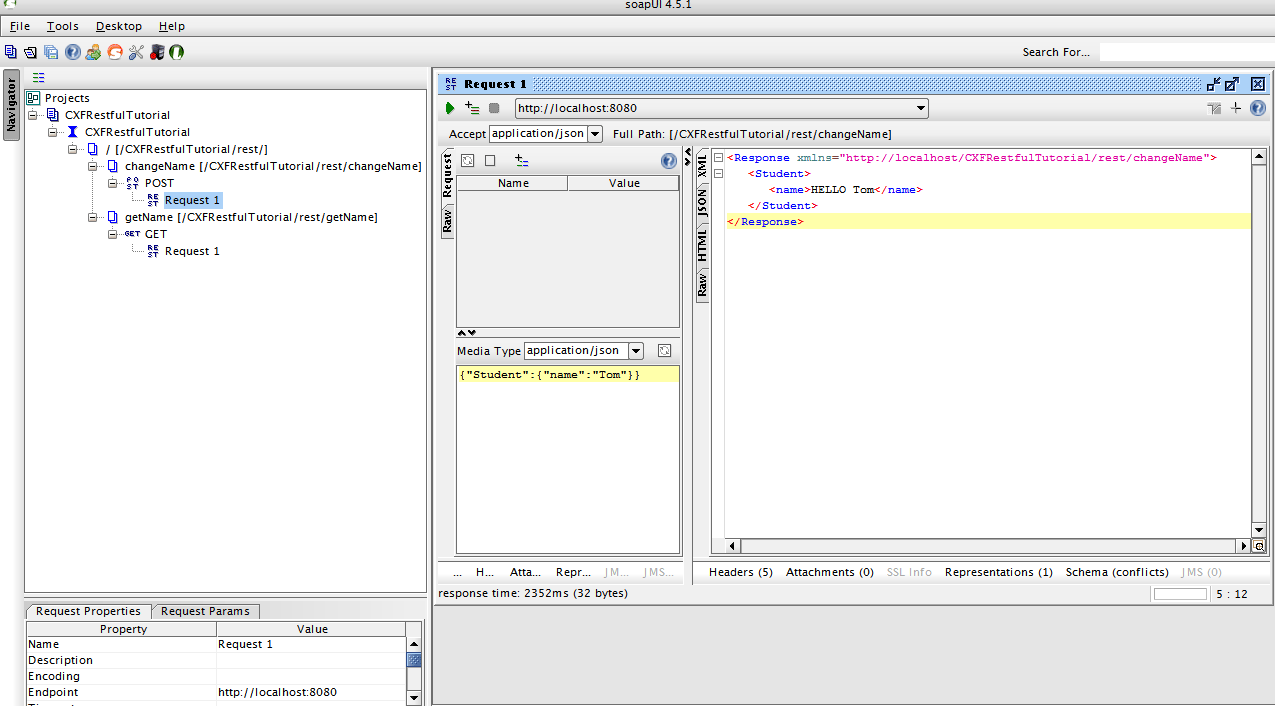Open Preferences via the wrench toolbar icon
1275x706 pixels.
[x=136, y=52]
